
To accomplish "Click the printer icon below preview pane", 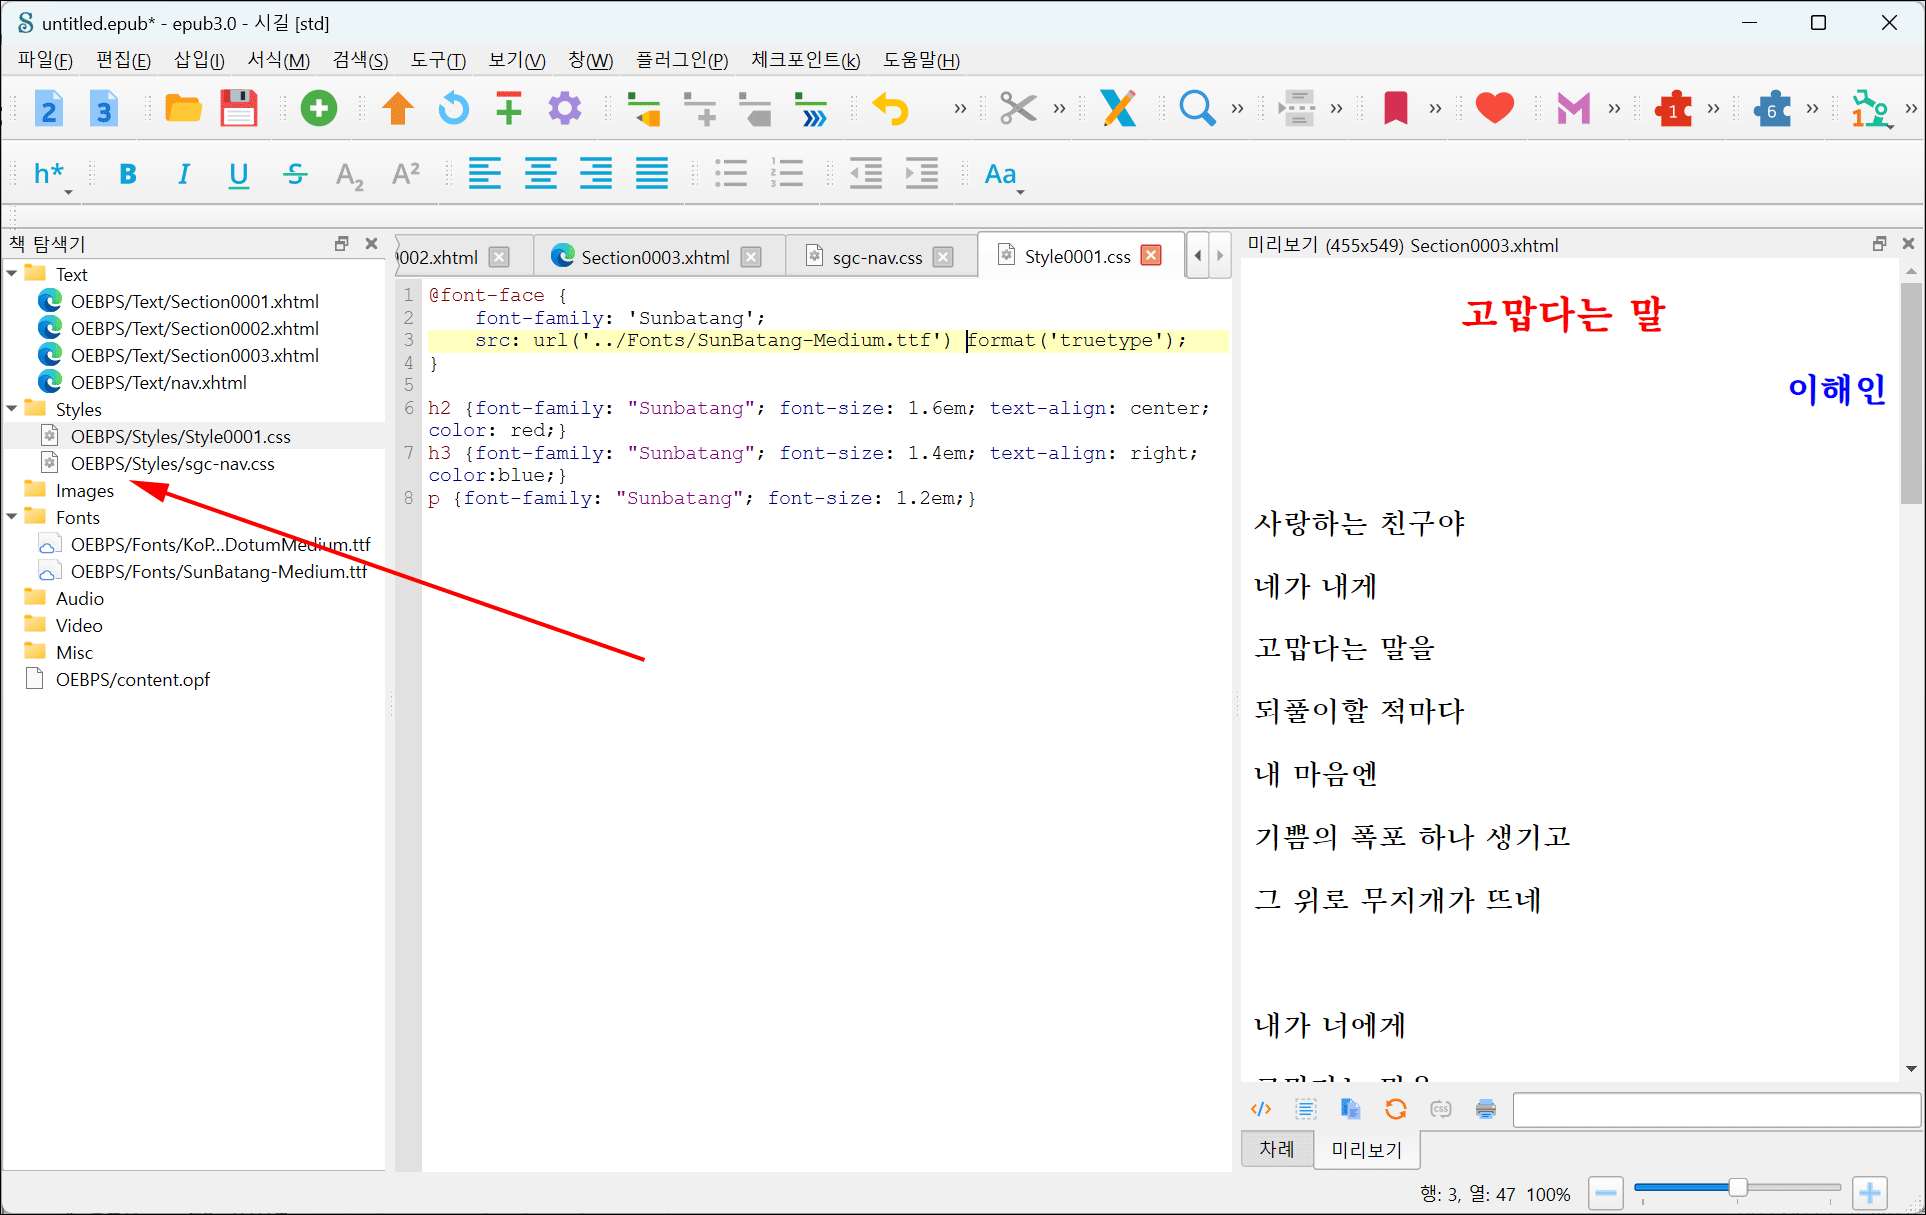I will coord(1485,1108).
